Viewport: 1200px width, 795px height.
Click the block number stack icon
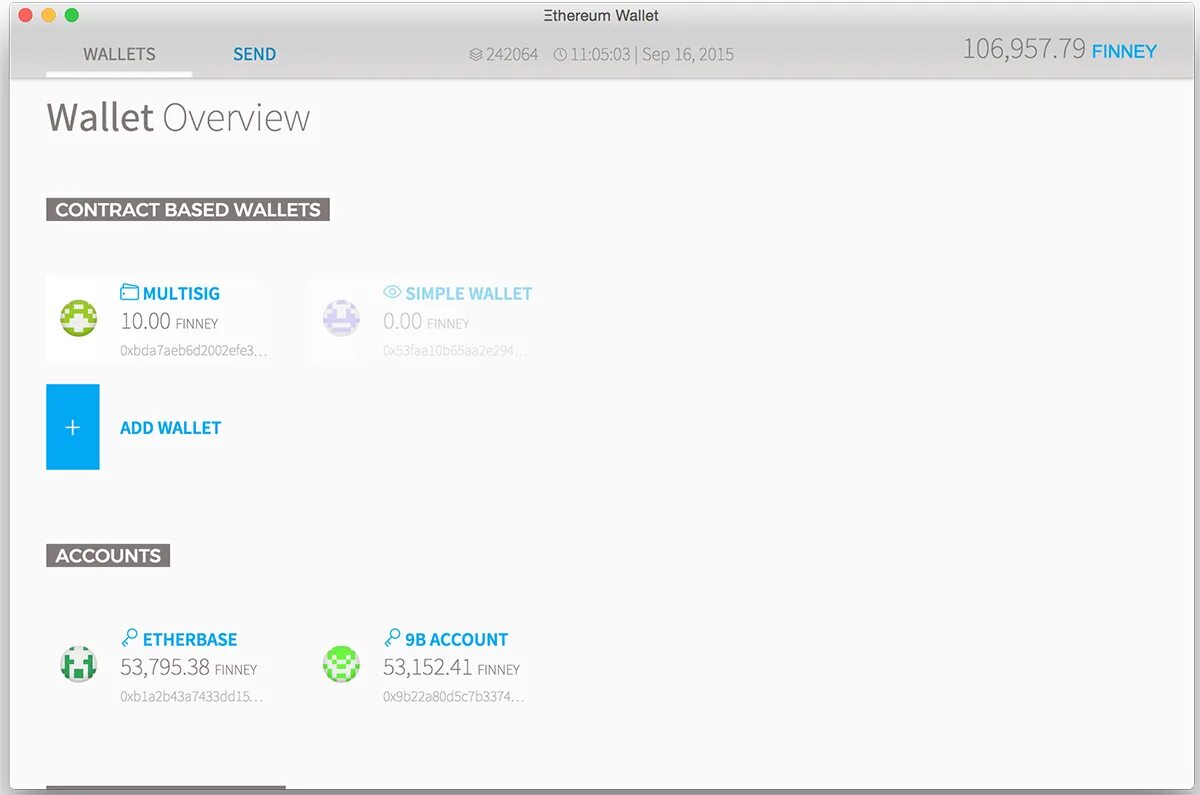(x=476, y=54)
